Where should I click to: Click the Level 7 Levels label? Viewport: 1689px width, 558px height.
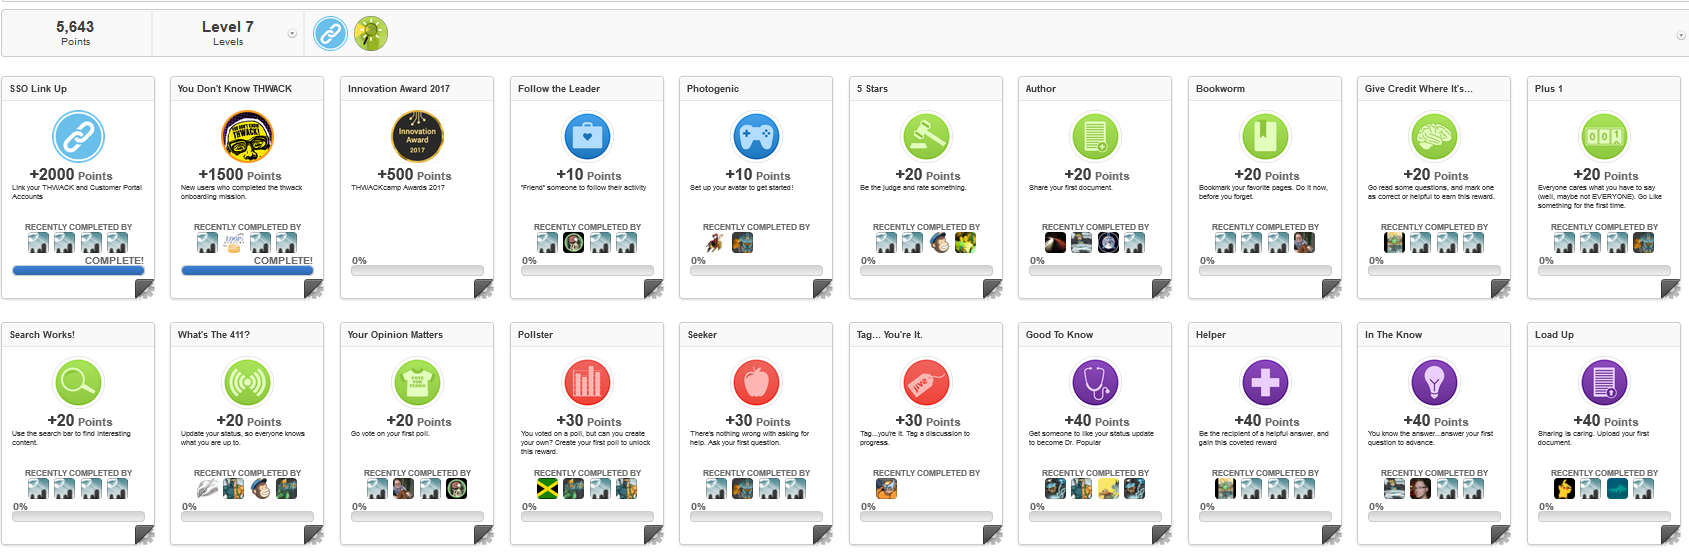(x=228, y=33)
